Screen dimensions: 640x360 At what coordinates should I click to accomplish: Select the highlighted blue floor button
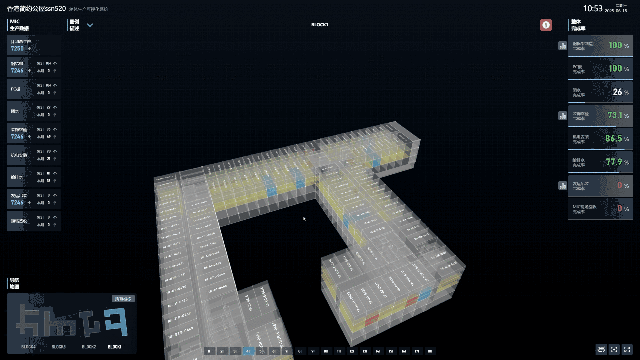click(249, 351)
